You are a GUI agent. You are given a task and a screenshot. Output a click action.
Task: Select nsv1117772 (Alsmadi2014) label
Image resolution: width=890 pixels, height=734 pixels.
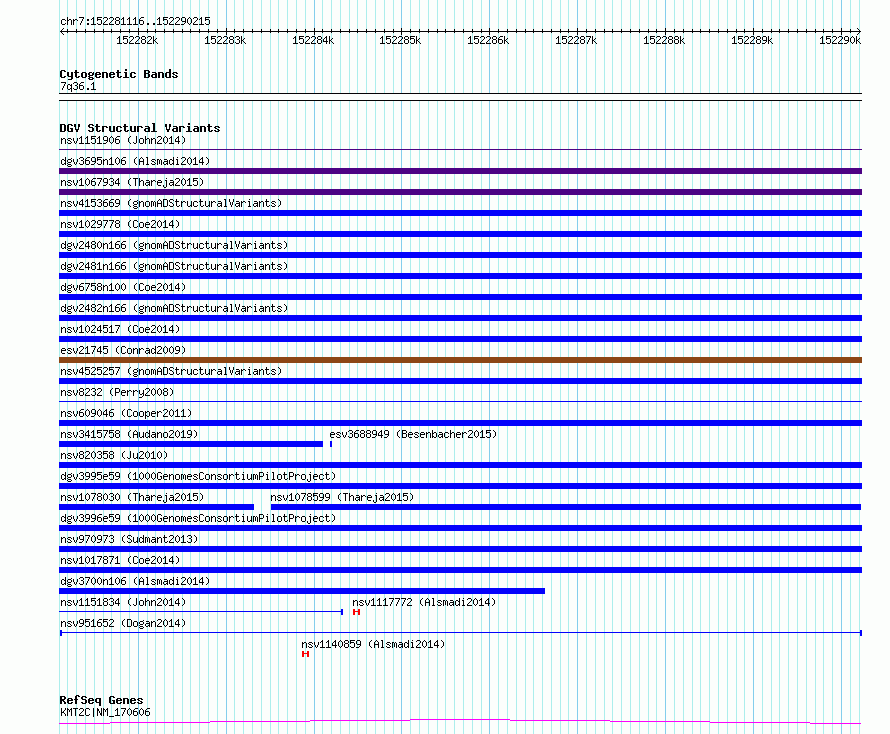(424, 602)
